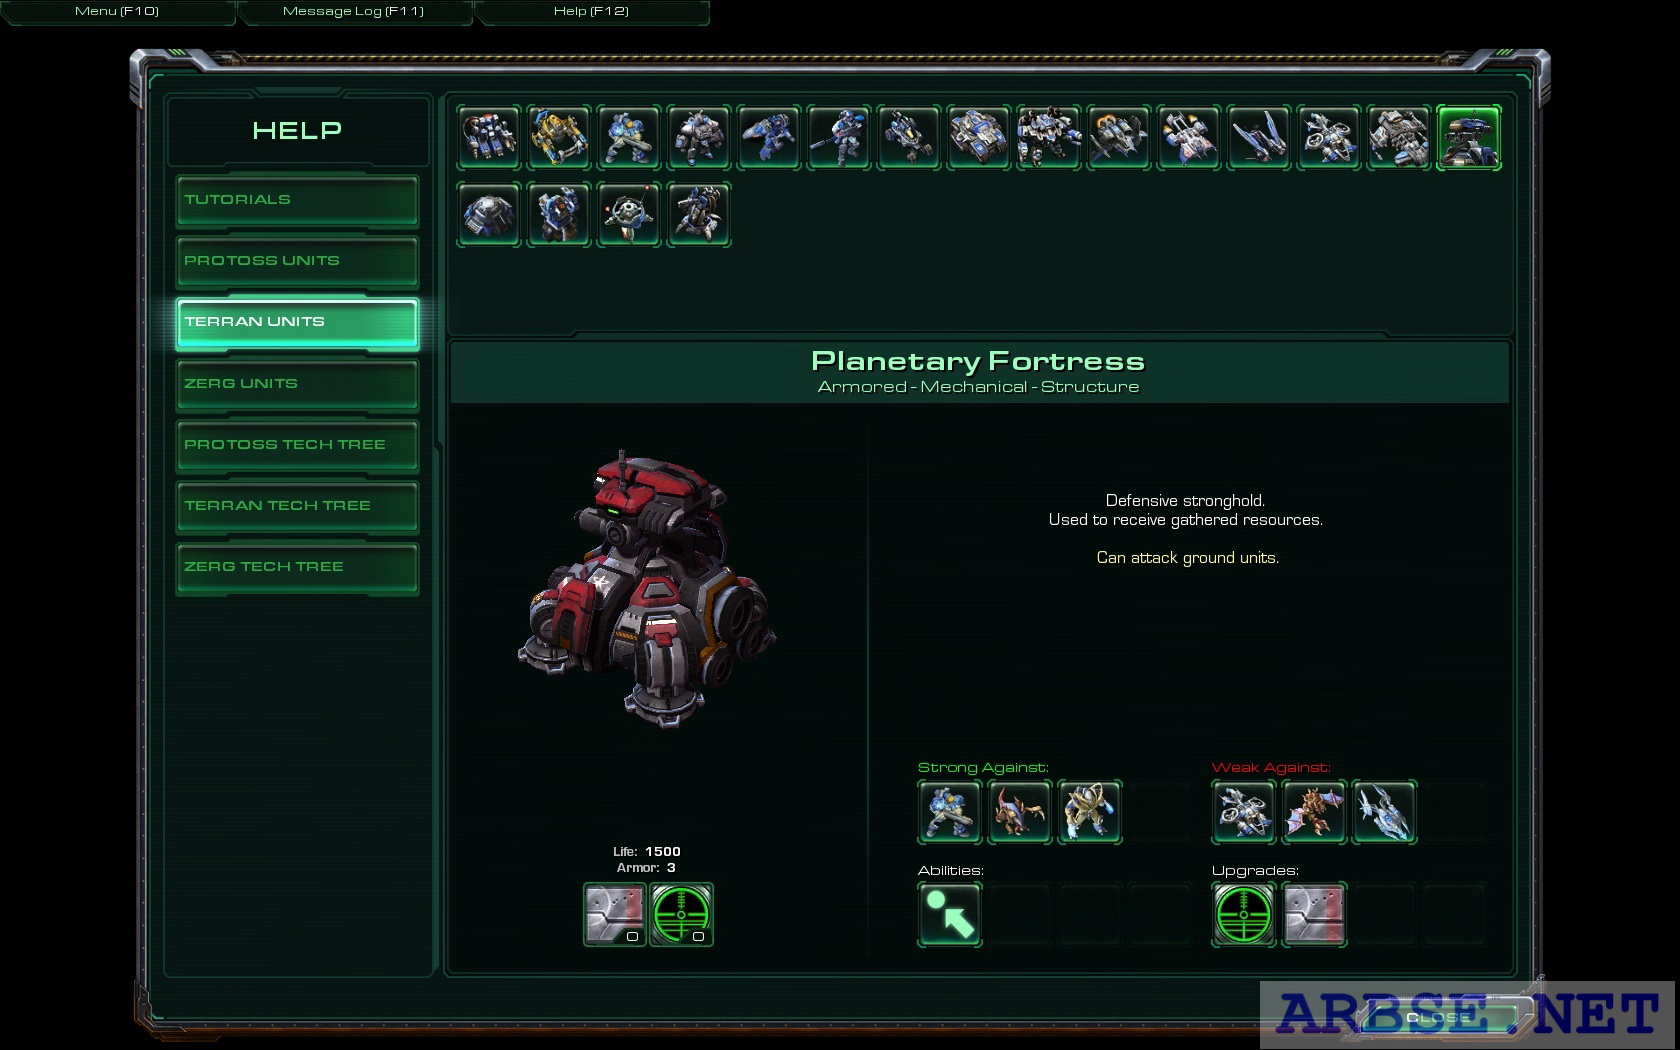Image resolution: width=1680 pixels, height=1050 pixels.
Task: Click the 'Can attack ground units.' text
Action: coord(1187,558)
